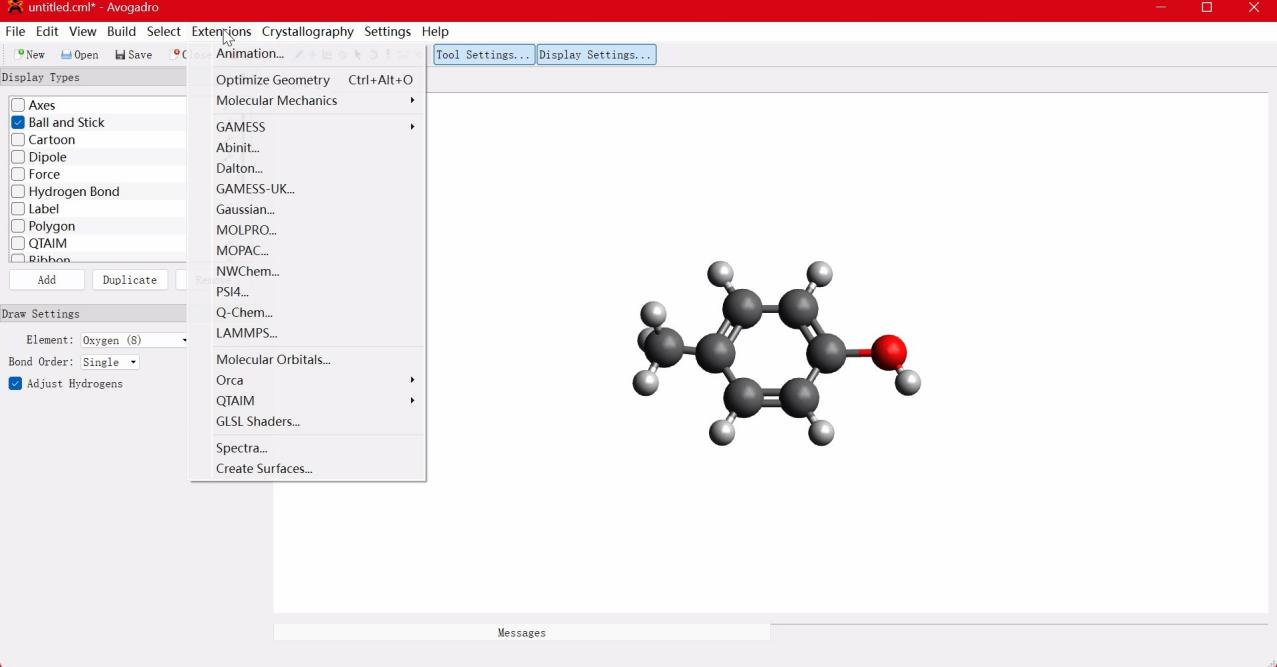Click the red oxygen atom in molecule

point(888,351)
